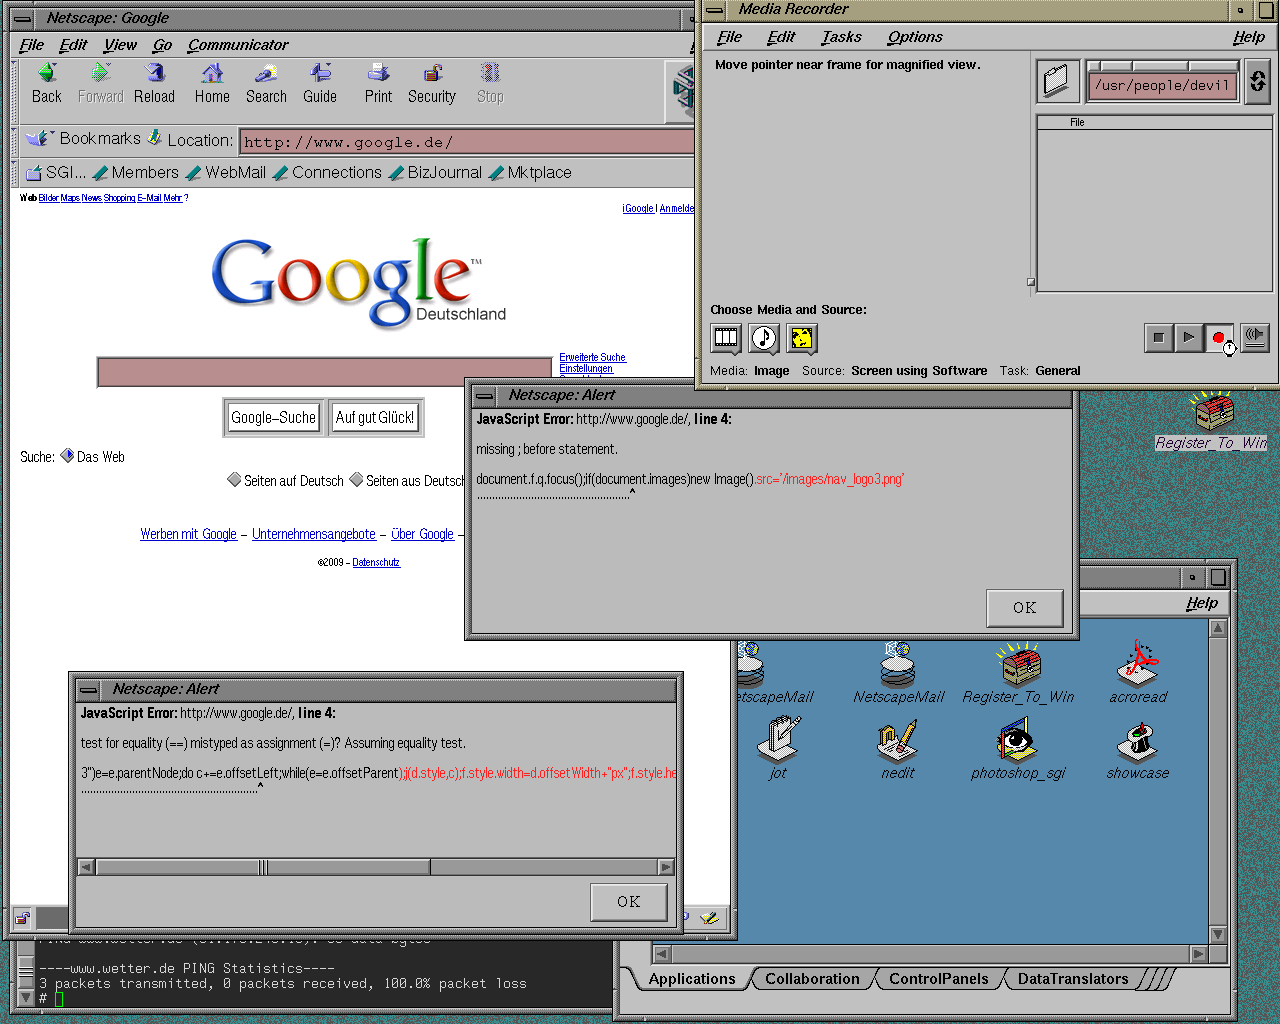This screenshot has width=1280, height=1024.
Task: Switch to the ControlPanels tab
Action: point(938,979)
